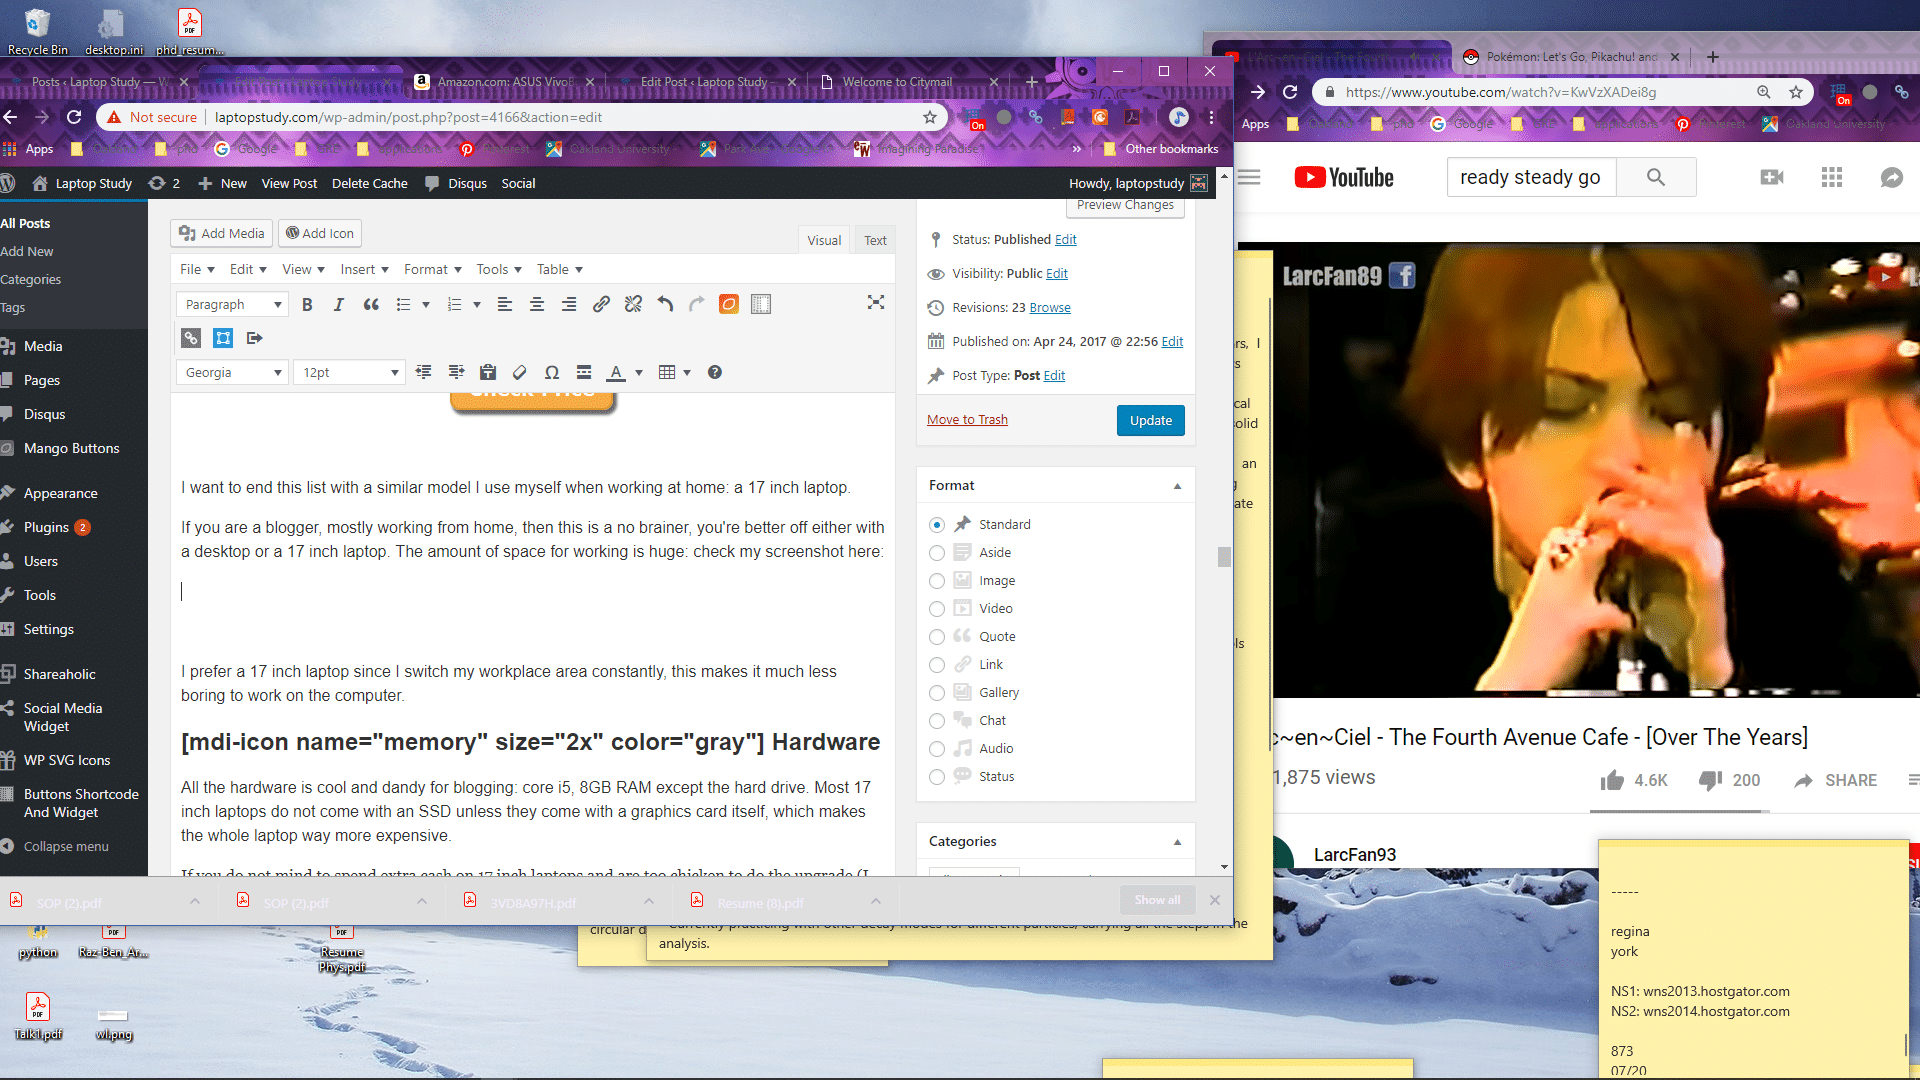Click the Move to Trash link
This screenshot has height=1080, width=1920.
967,420
